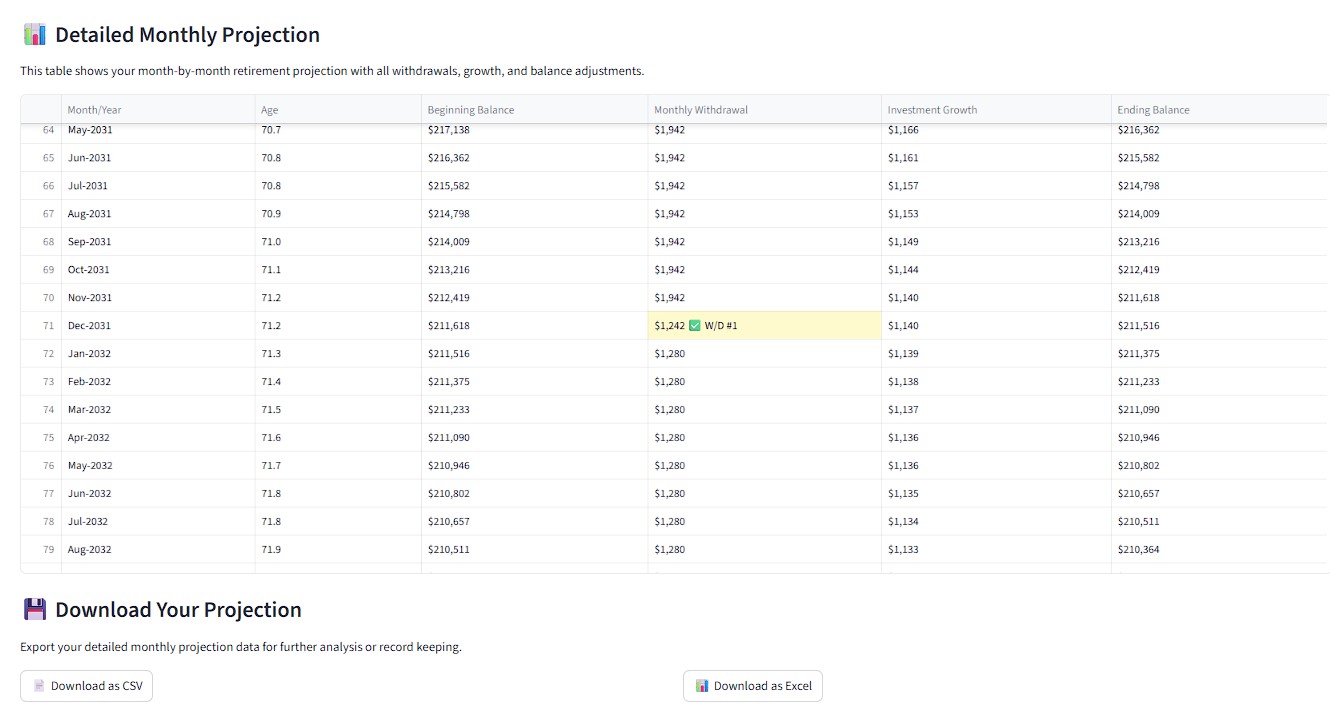This screenshot has width=1330, height=724.
Task: Sort by the Month/Year column header
Action: point(94,110)
